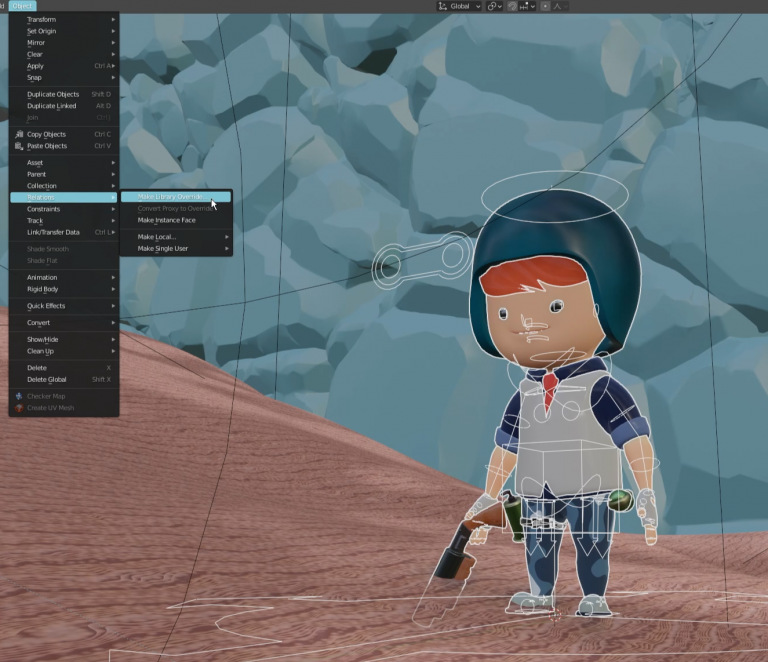Toggle proportional editing in the header
The width and height of the screenshot is (768, 662).
545,6
